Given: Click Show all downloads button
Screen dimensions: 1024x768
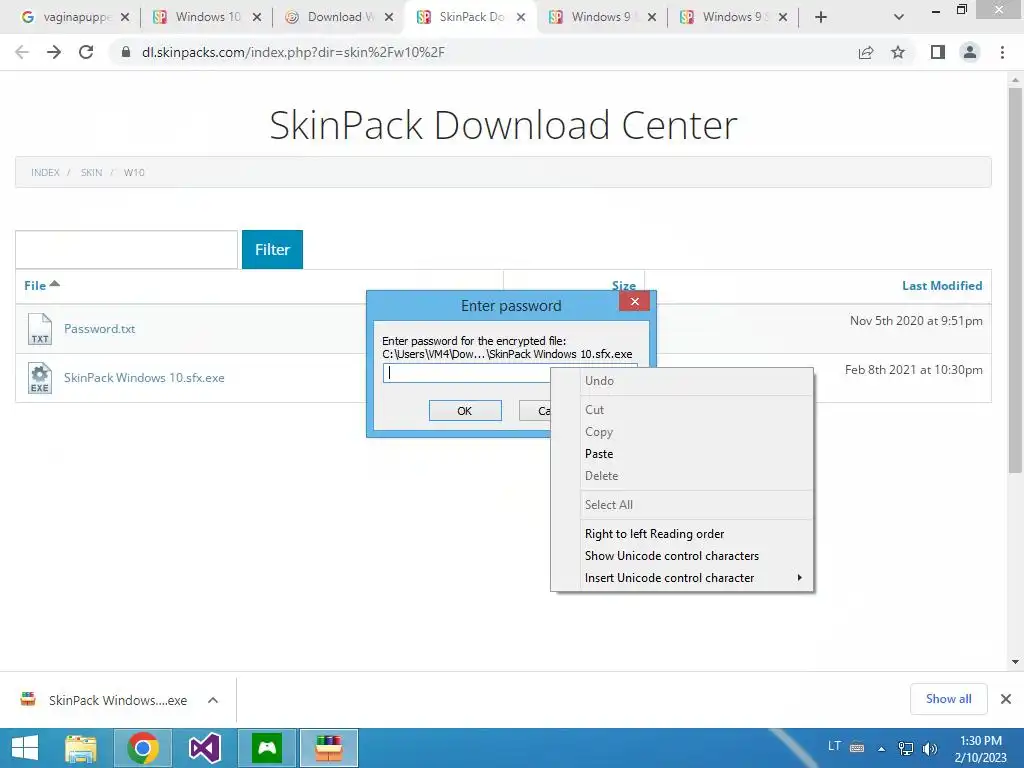Looking at the screenshot, I should [948, 699].
